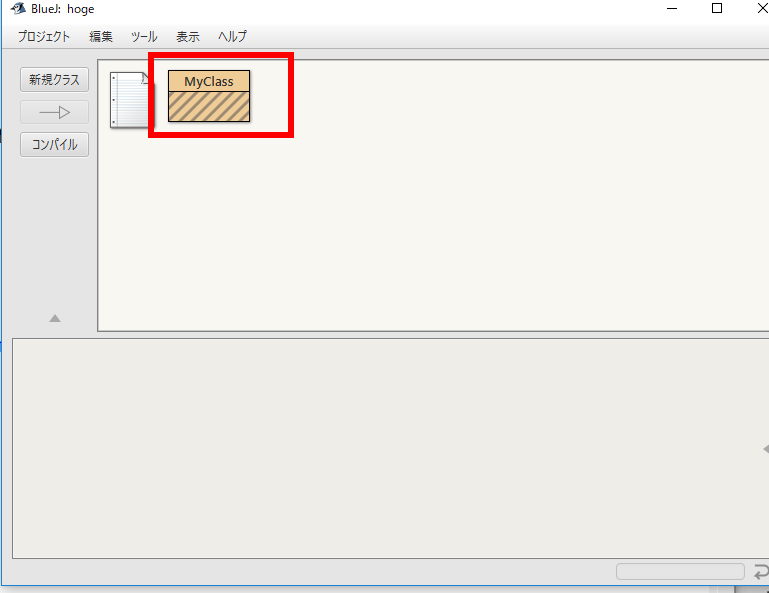This screenshot has height=593, width=769.
Task: Select the README text file icon
Action: (132, 100)
